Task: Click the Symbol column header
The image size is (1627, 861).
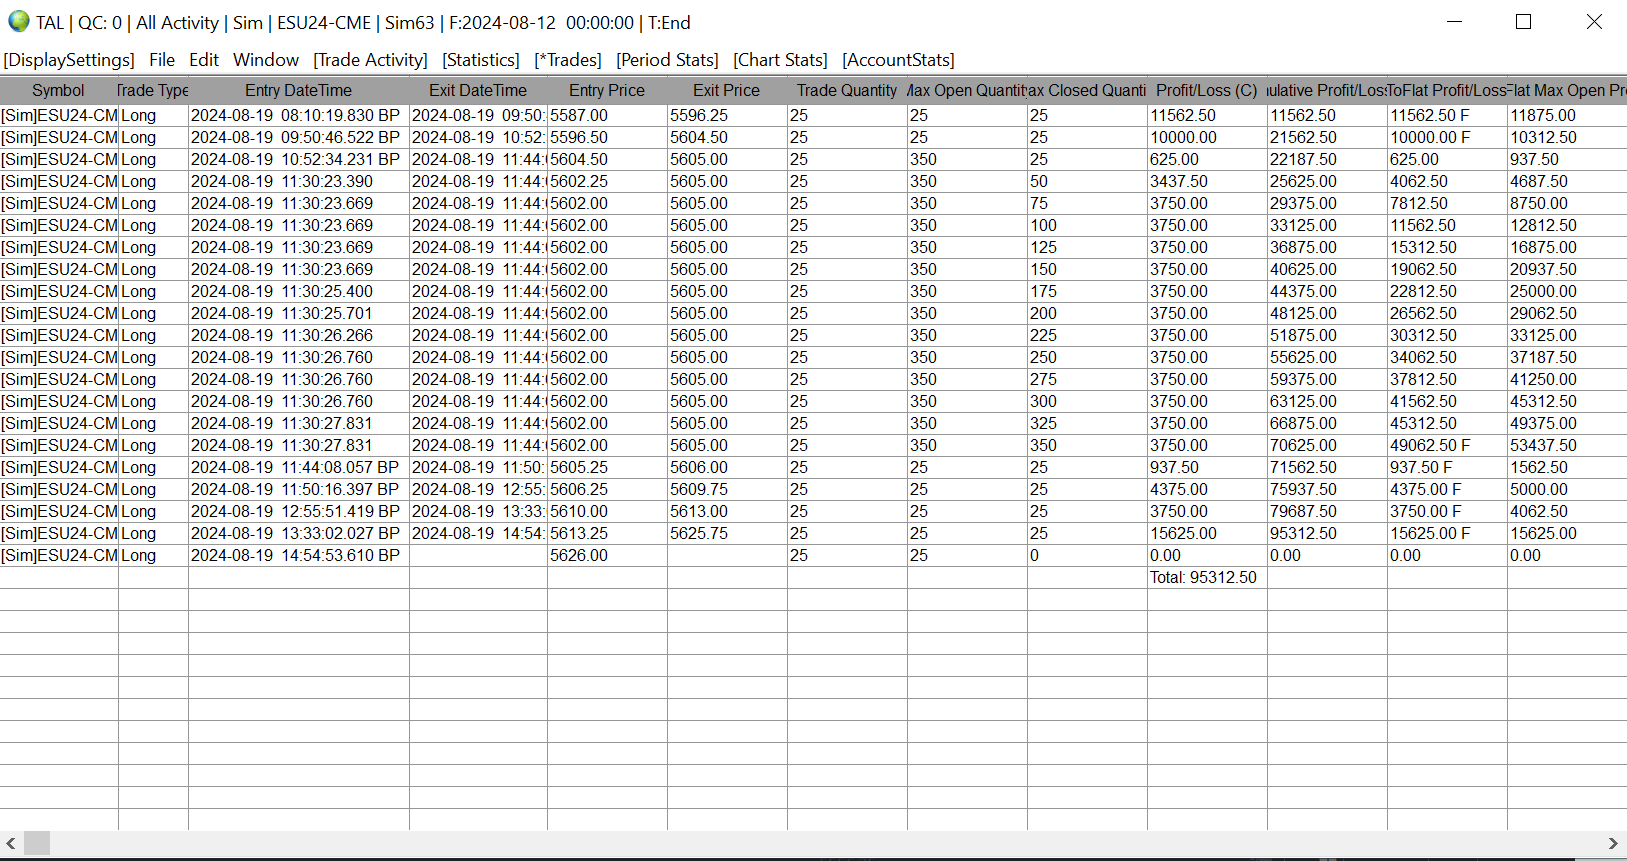Action: pos(59,90)
